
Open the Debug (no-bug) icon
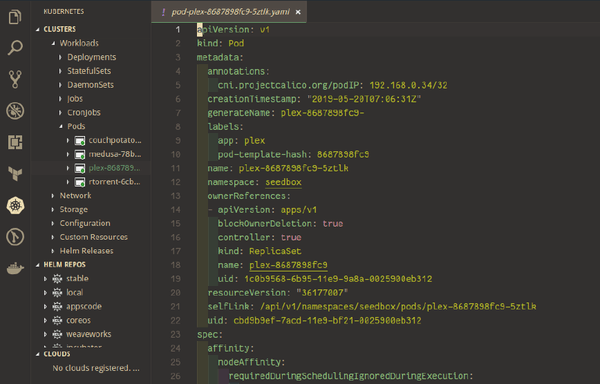[x=15, y=111]
